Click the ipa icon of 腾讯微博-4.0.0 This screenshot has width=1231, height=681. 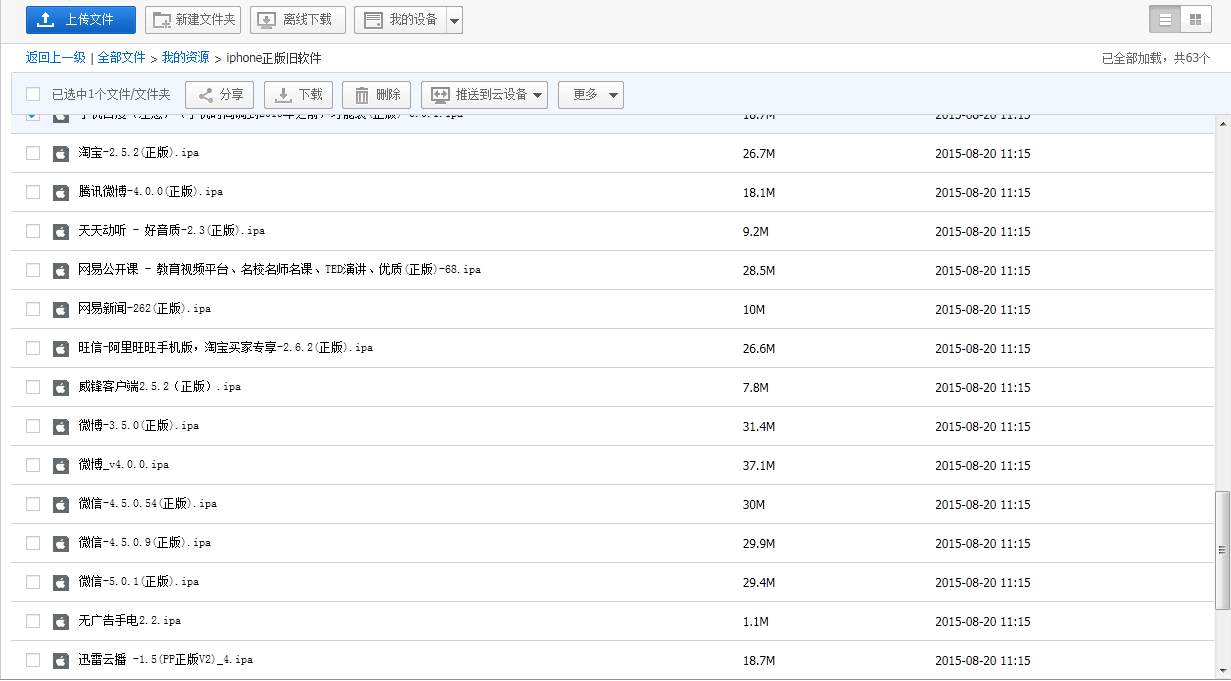[x=61, y=193]
